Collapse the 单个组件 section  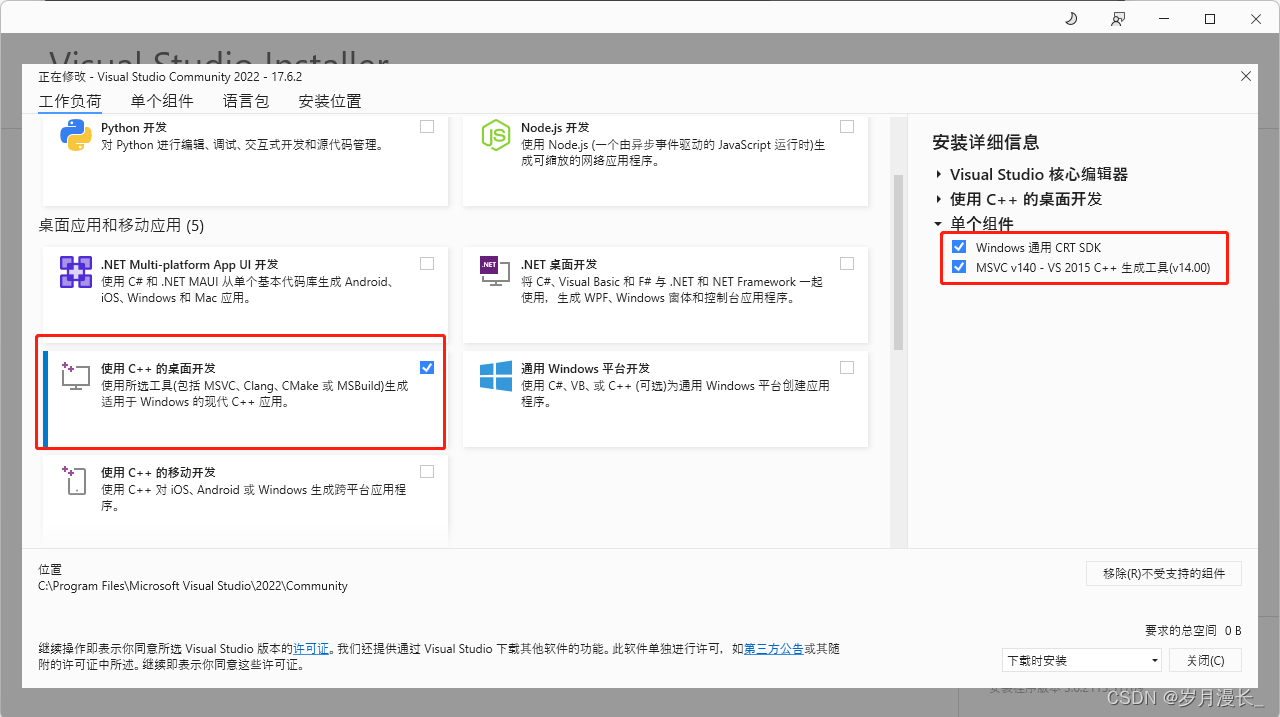click(938, 224)
